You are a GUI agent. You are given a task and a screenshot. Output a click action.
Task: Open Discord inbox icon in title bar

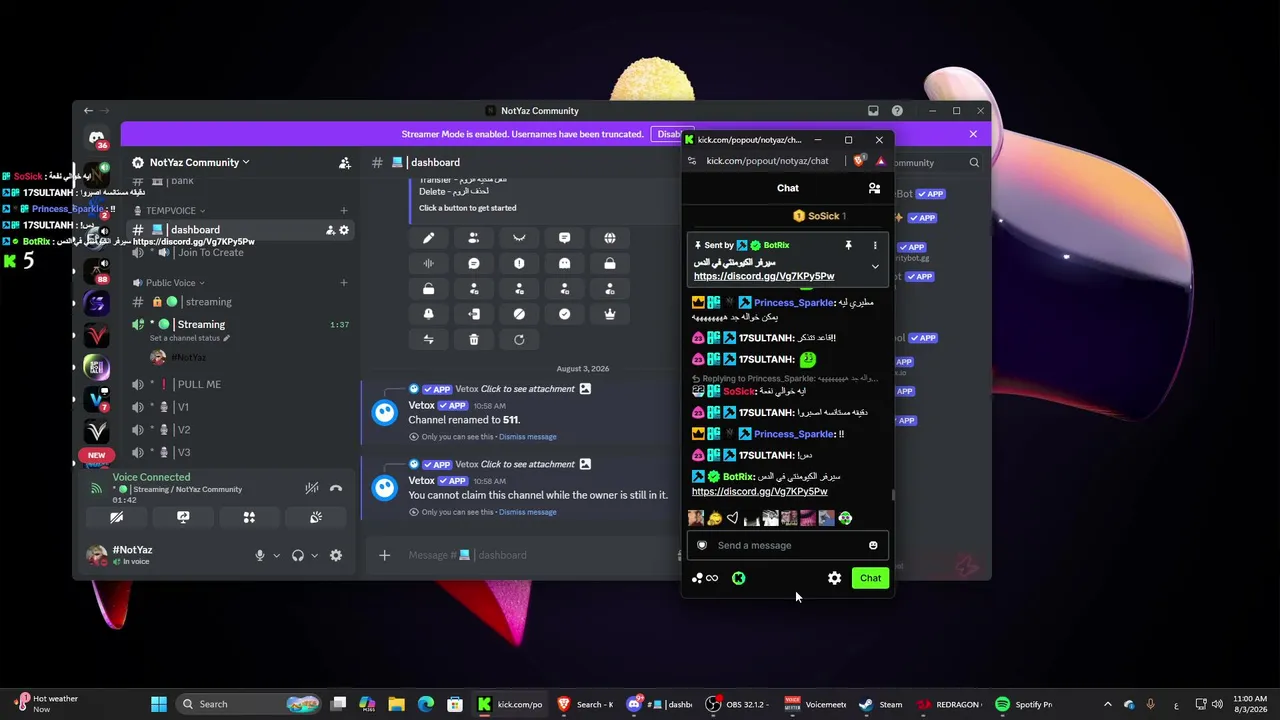click(x=873, y=111)
